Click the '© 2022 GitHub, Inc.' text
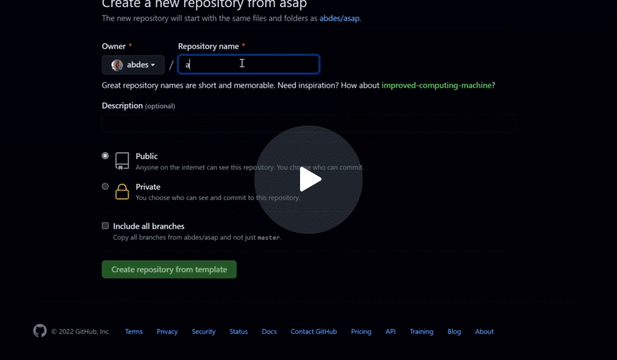617x360 pixels. 80,332
